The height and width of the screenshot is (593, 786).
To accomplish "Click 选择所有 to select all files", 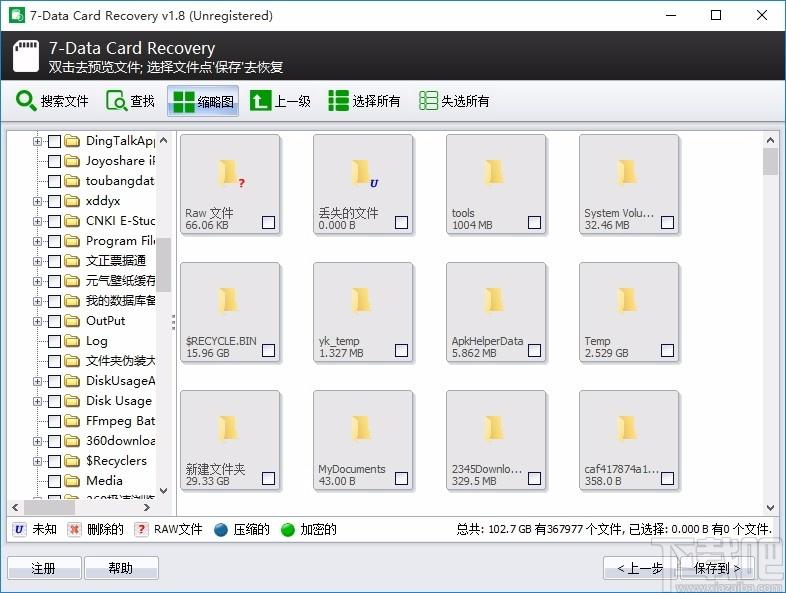I will (364, 101).
